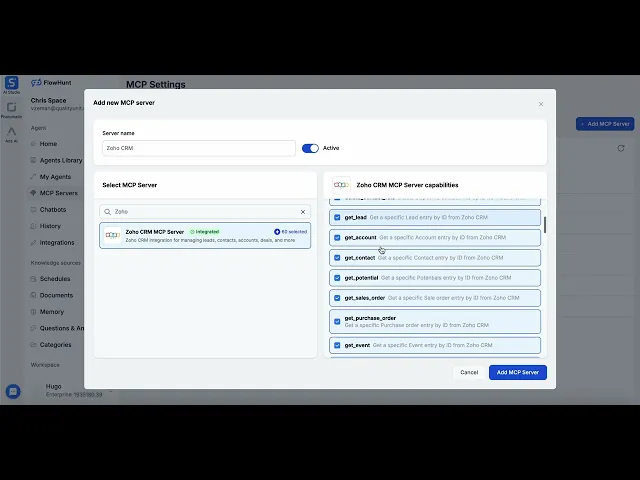The image size is (640, 480).
Task: Uncheck the get_sales_order capability
Action: (x=337, y=298)
